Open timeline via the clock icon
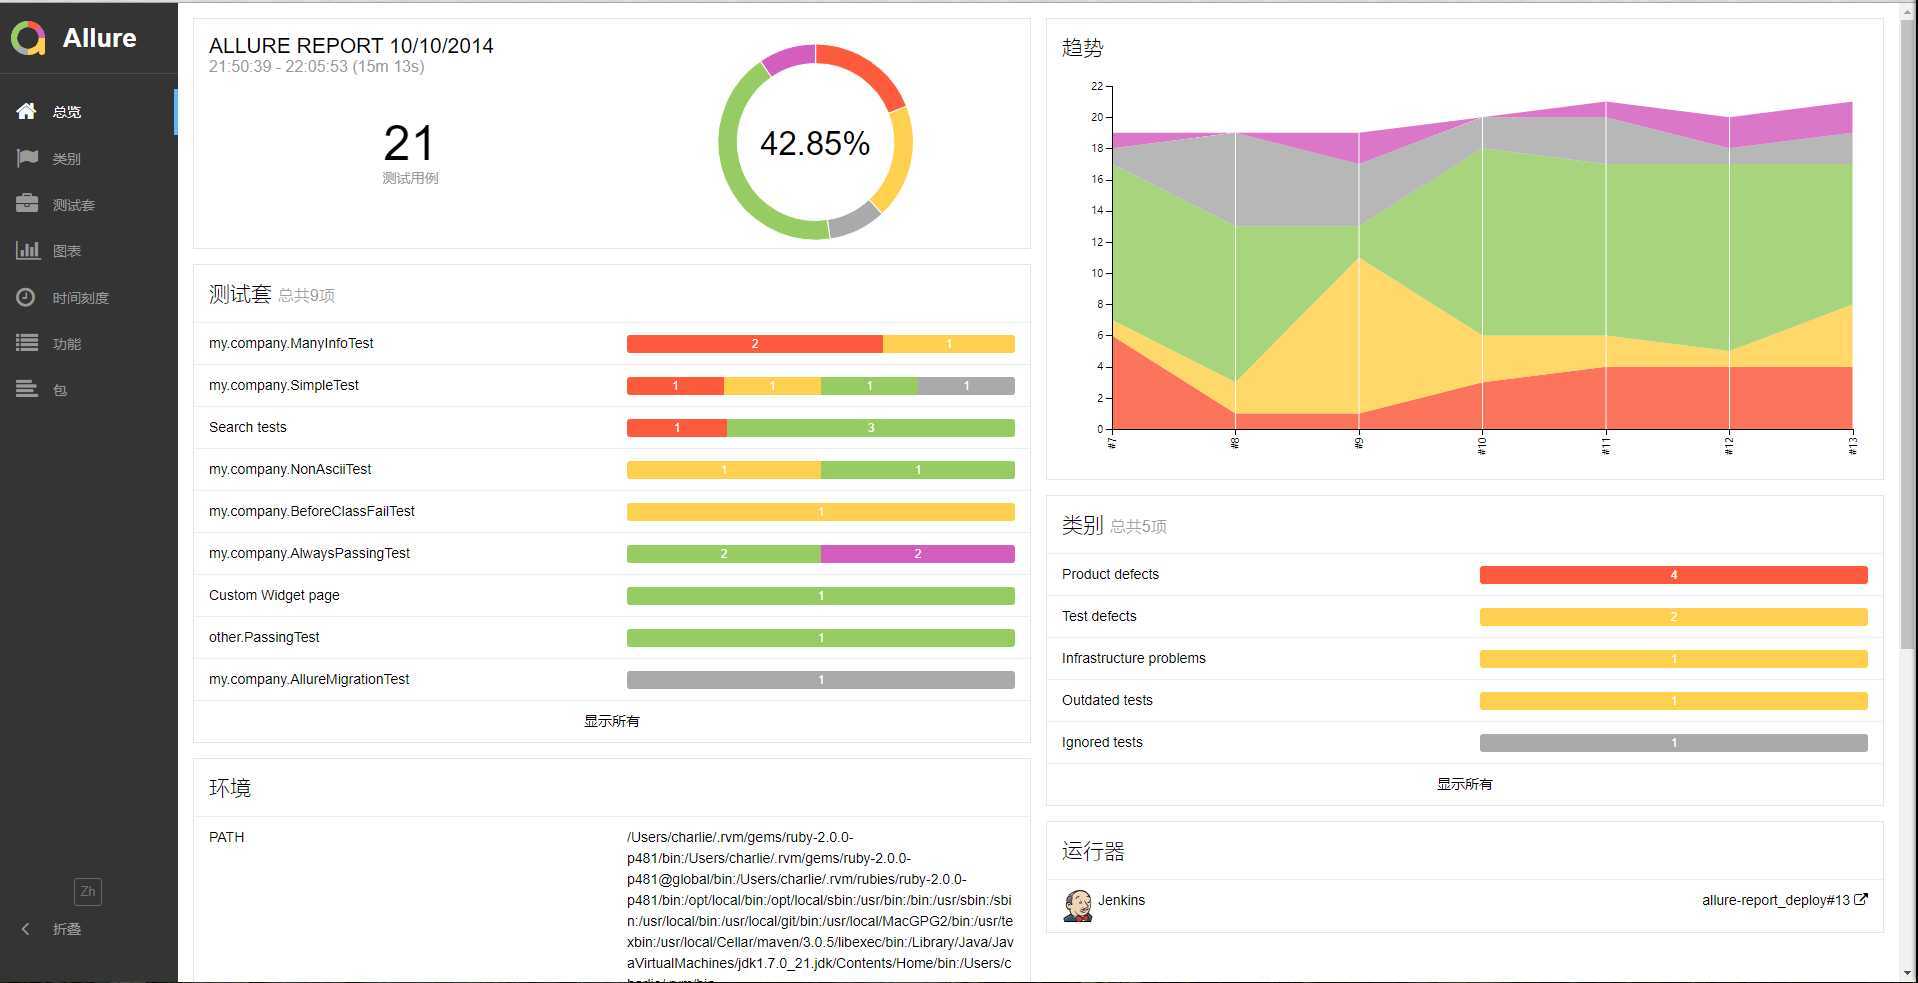1918x983 pixels. point(26,297)
